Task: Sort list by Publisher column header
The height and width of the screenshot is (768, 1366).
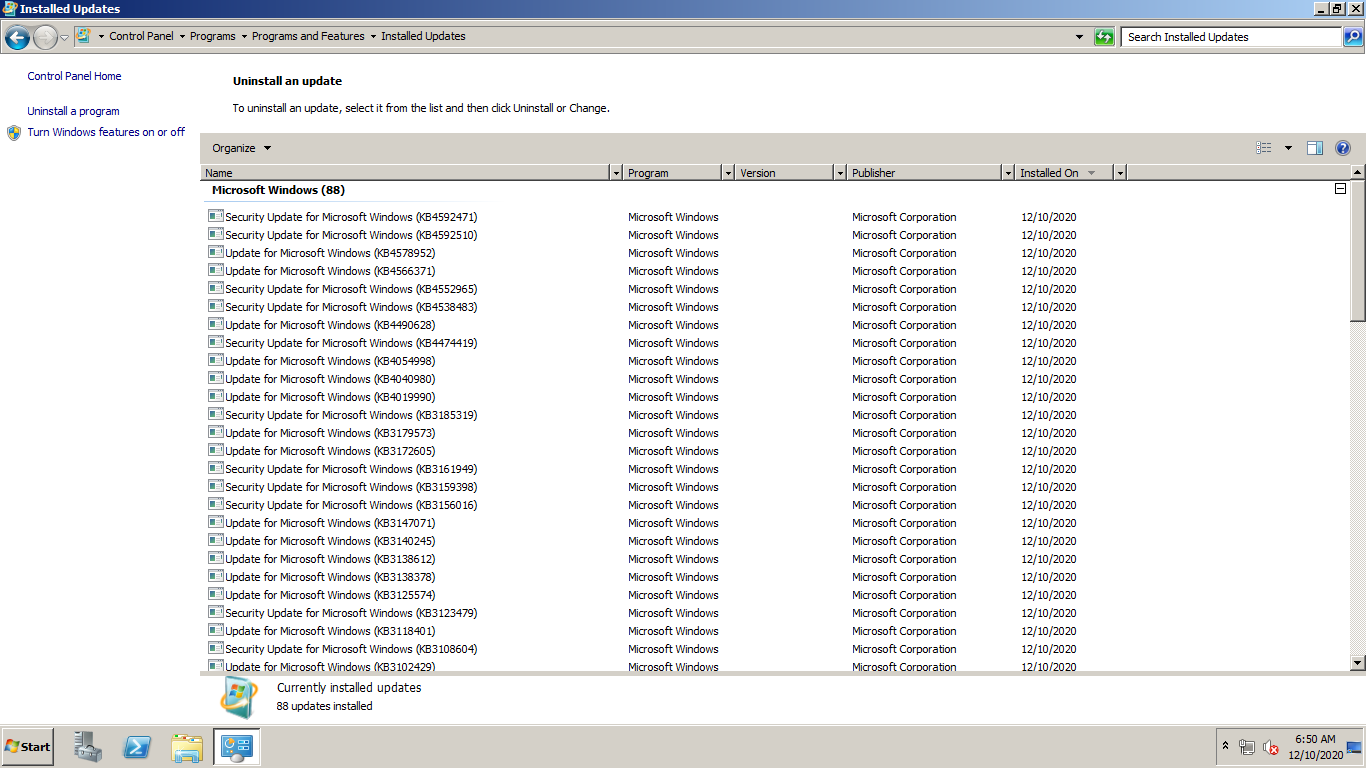Action: 925,173
